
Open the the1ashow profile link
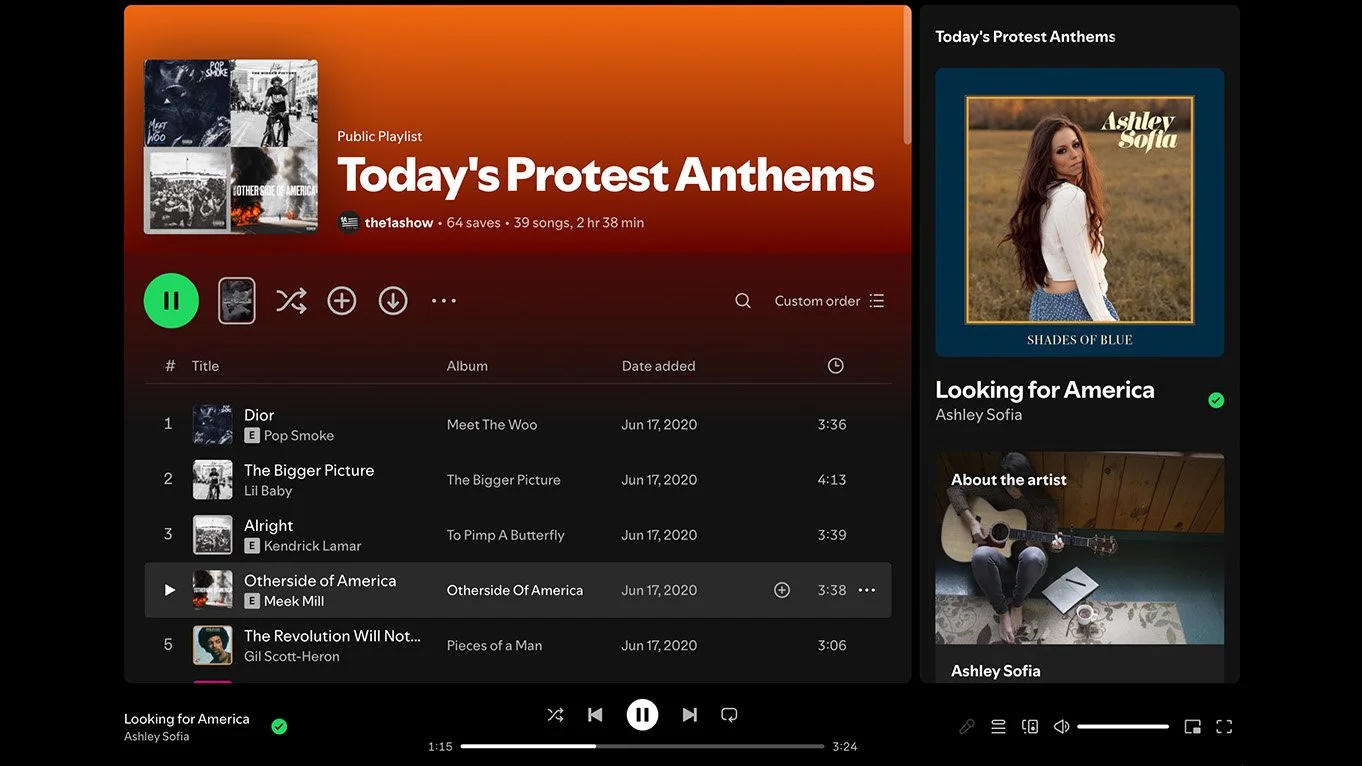399,223
